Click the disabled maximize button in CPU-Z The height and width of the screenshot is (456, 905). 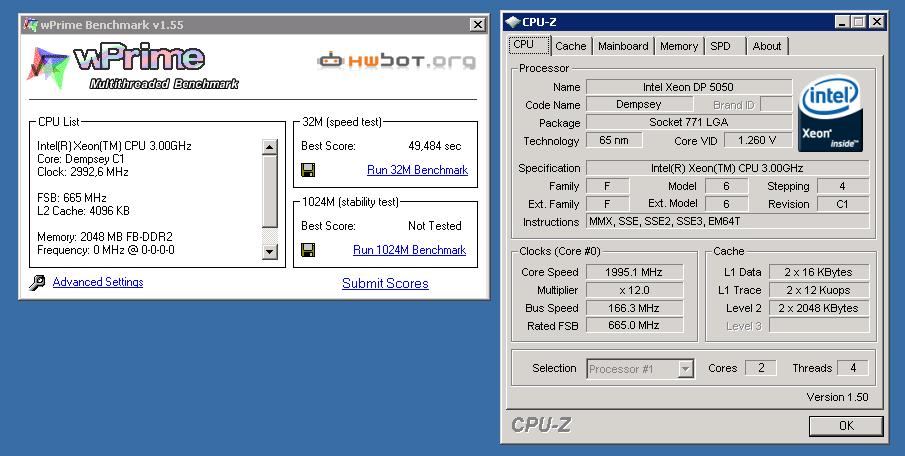click(858, 22)
